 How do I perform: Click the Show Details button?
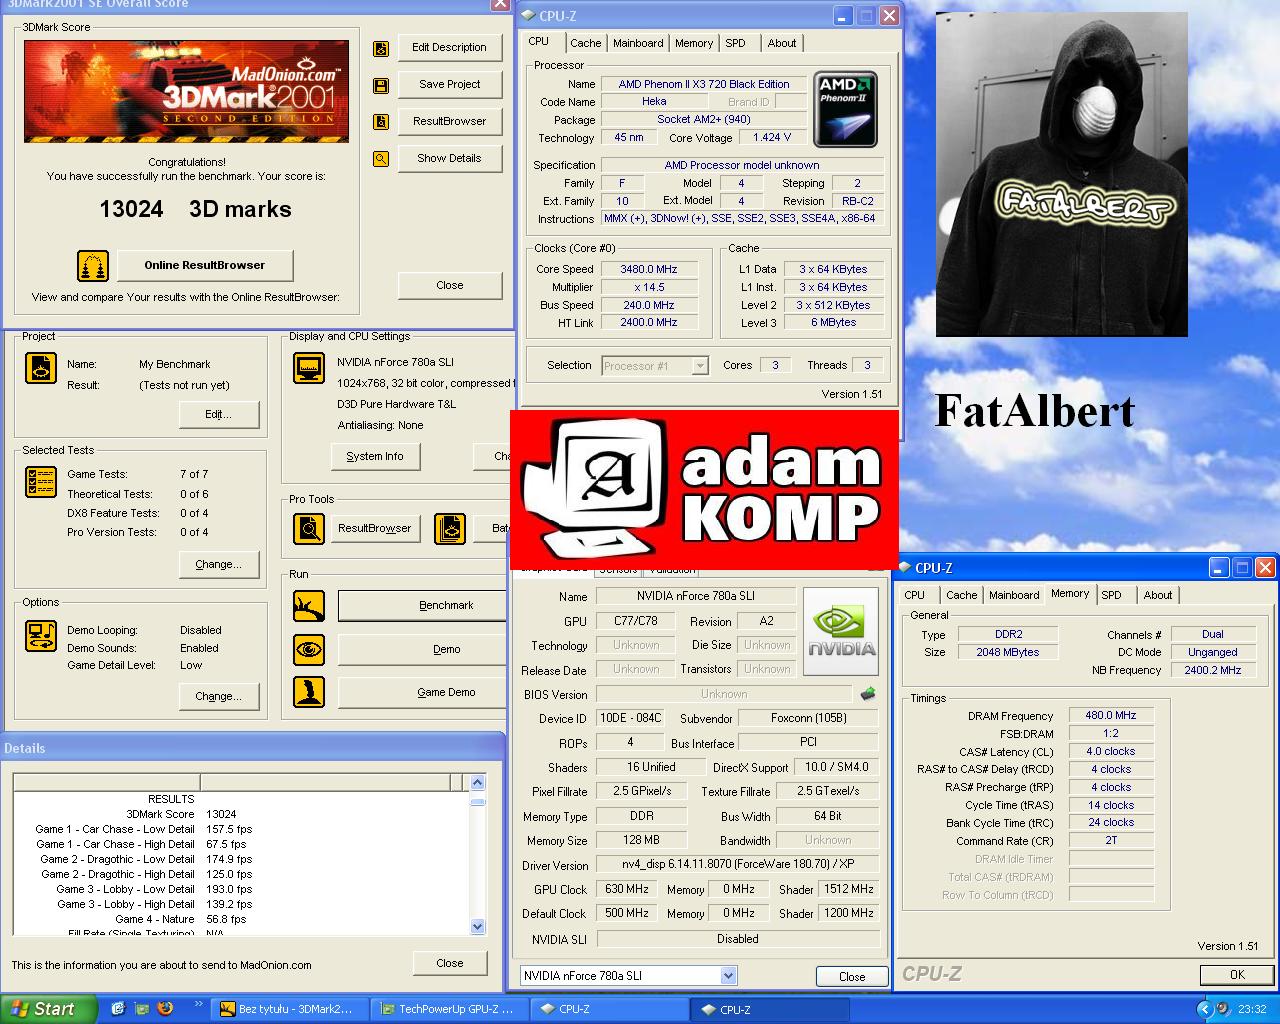click(x=449, y=158)
